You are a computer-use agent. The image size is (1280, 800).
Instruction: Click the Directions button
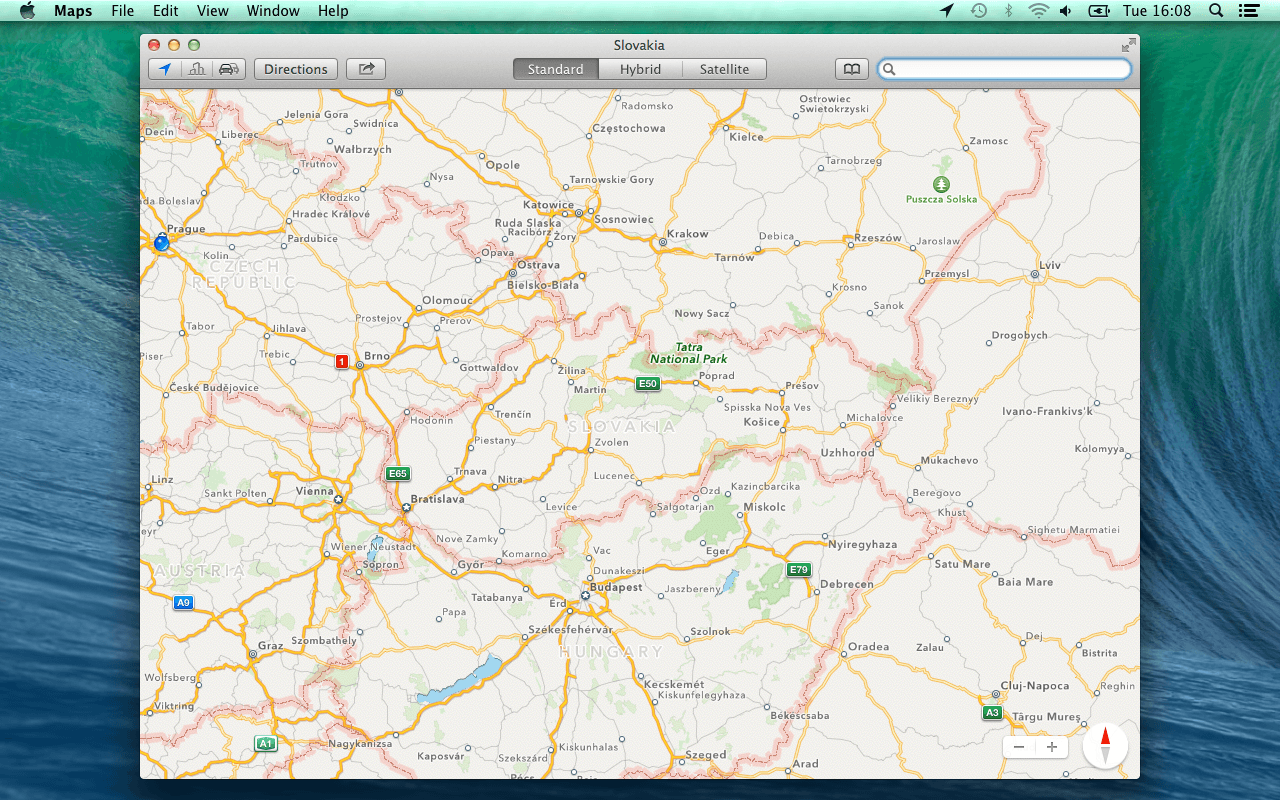coord(296,69)
